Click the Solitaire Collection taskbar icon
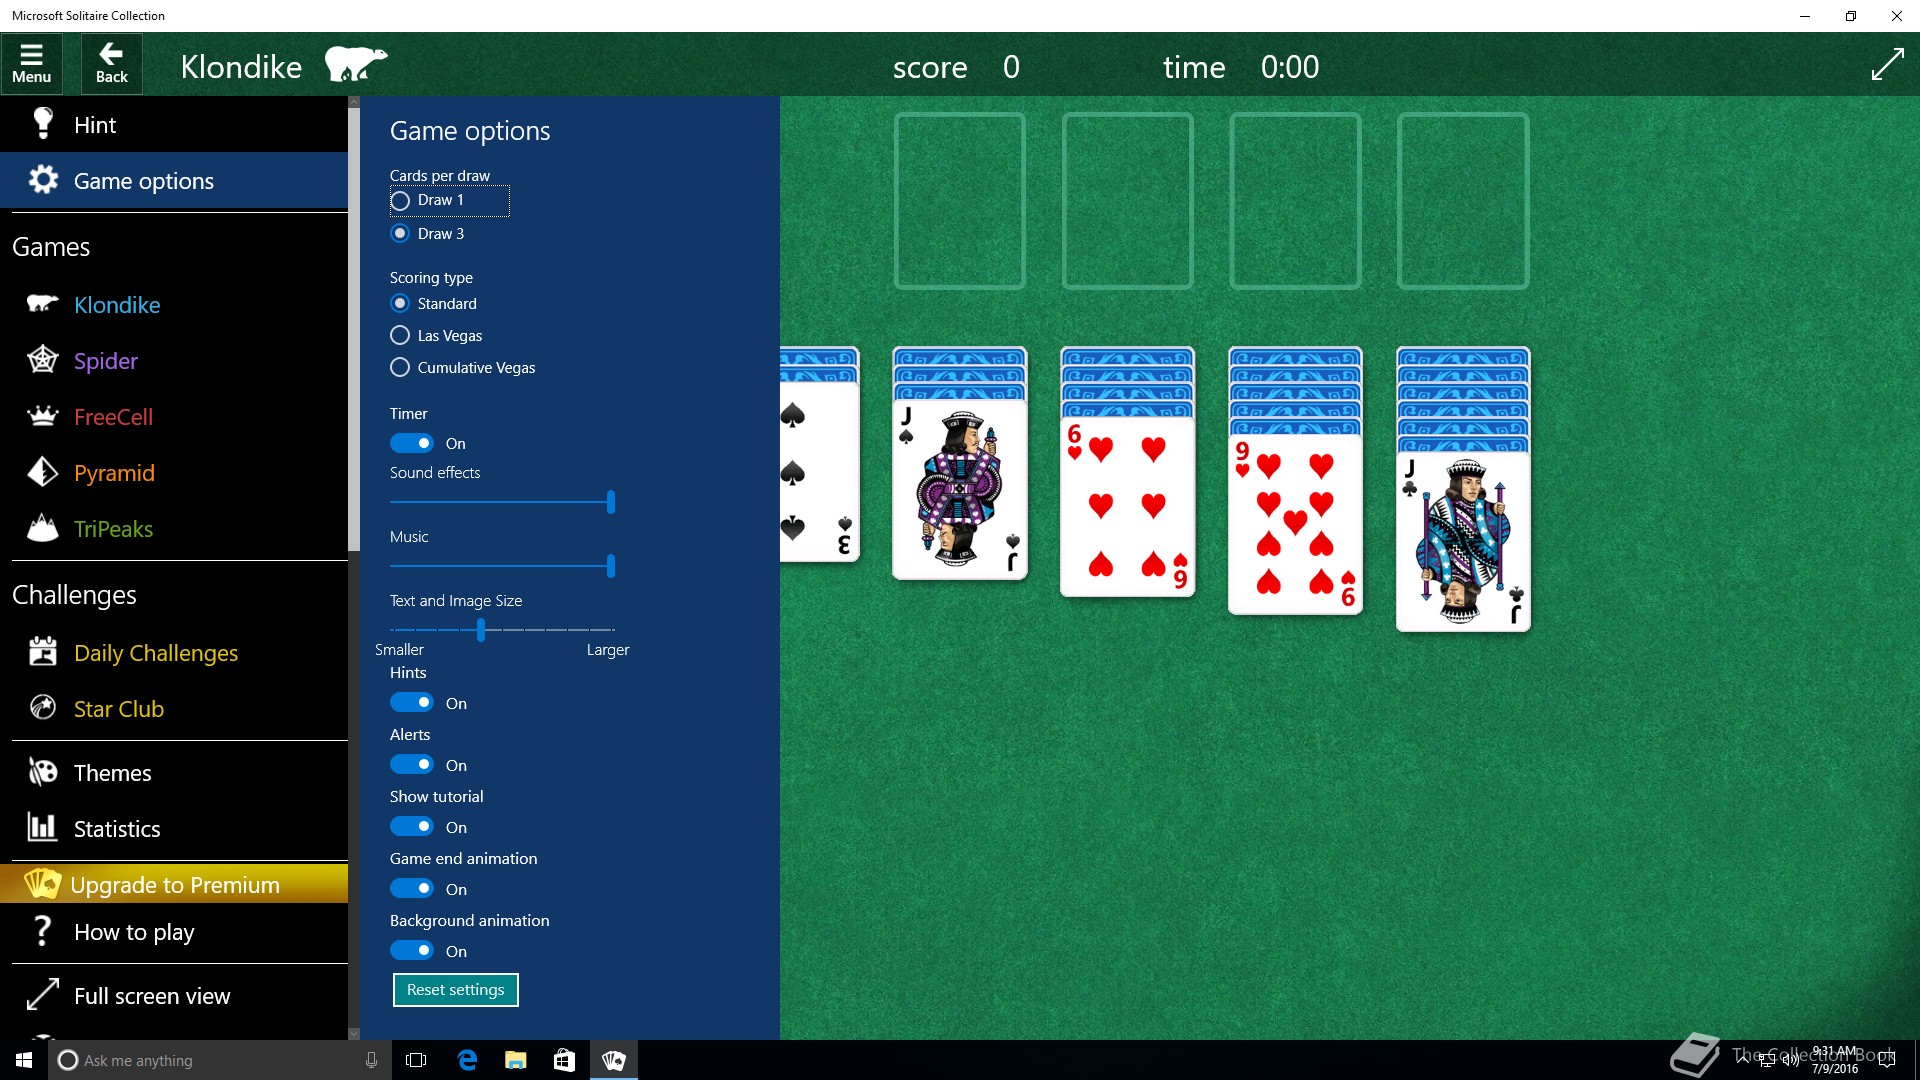 [x=613, y=1060]
